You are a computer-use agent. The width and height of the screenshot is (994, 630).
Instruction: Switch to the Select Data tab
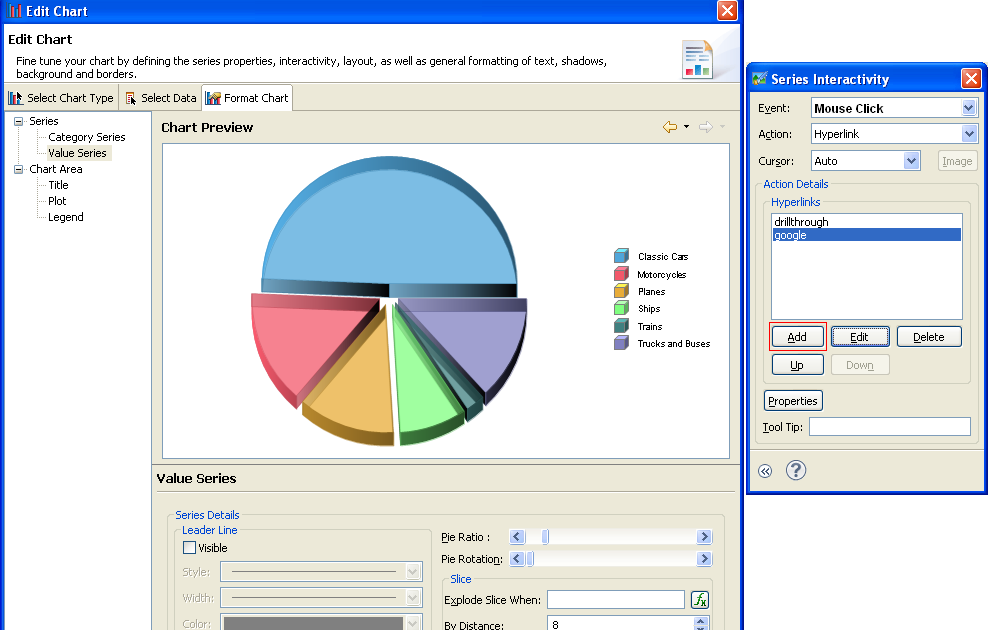click(160, 97)
